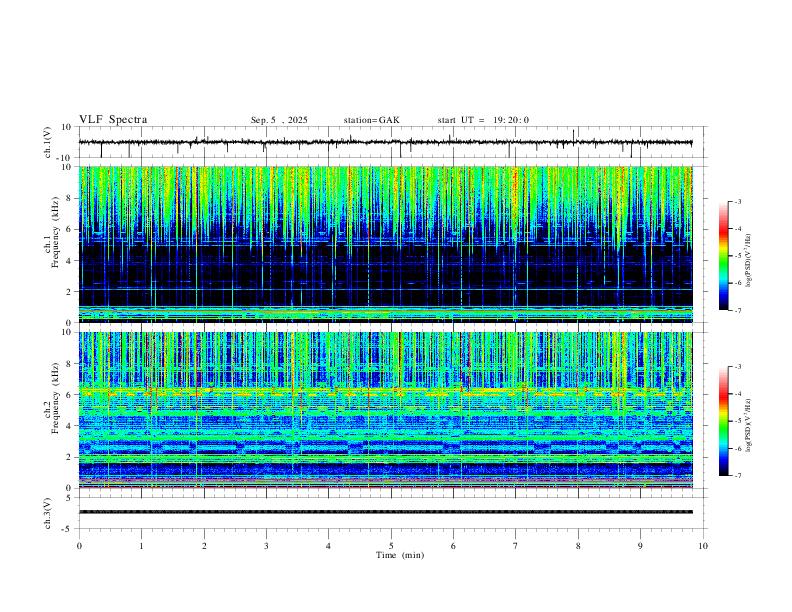792x612 pixels.
Task: Click time axis tick label "3"
Action: [x=266, y=546]
